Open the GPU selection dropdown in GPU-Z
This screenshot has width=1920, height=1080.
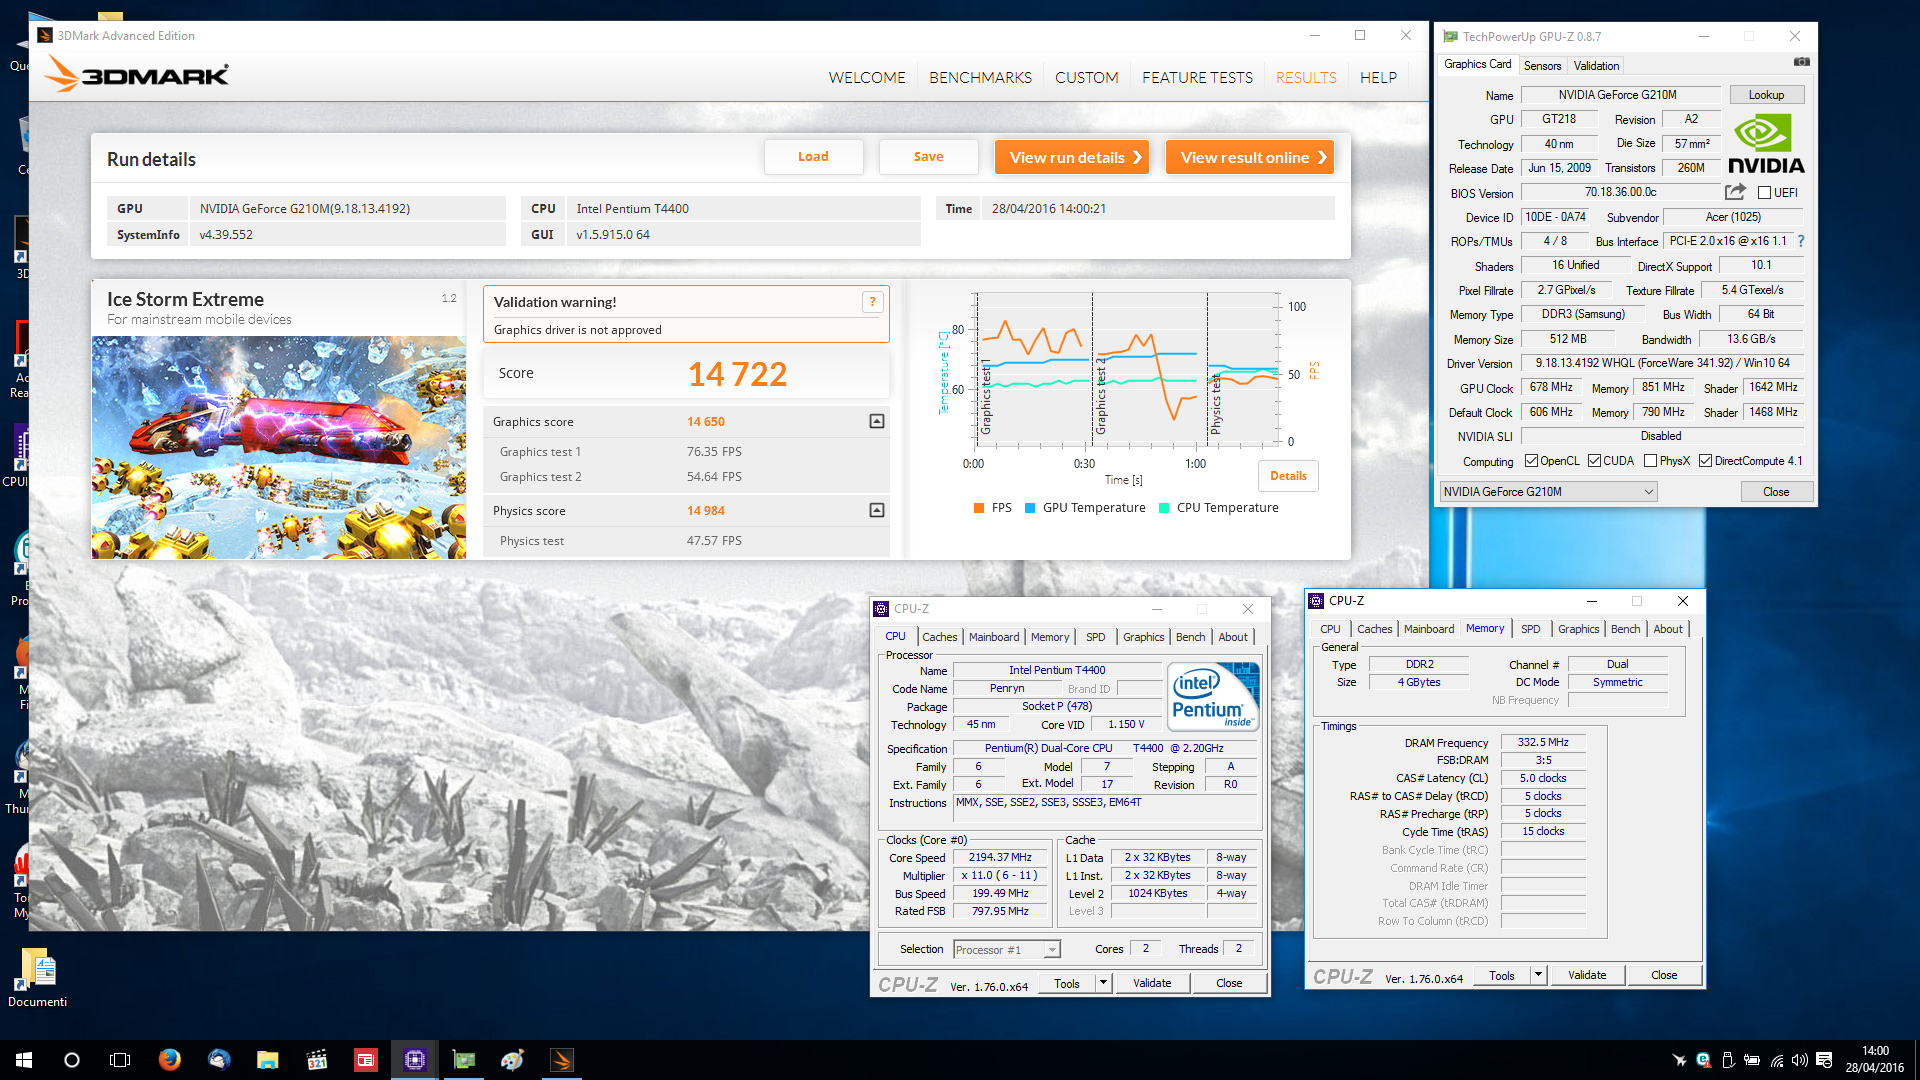pyautogui.click(x=1548, y=492)
